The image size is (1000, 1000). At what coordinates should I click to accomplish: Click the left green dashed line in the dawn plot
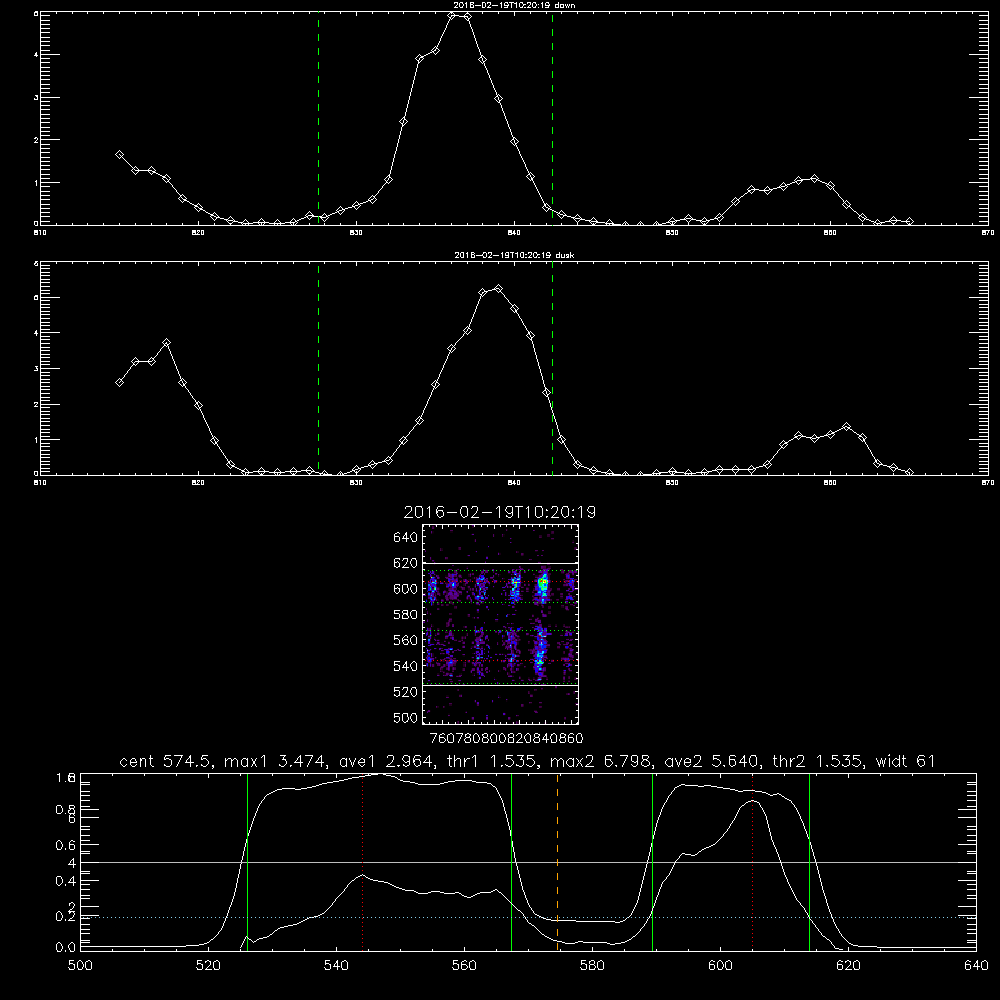(x=318, y=118)
